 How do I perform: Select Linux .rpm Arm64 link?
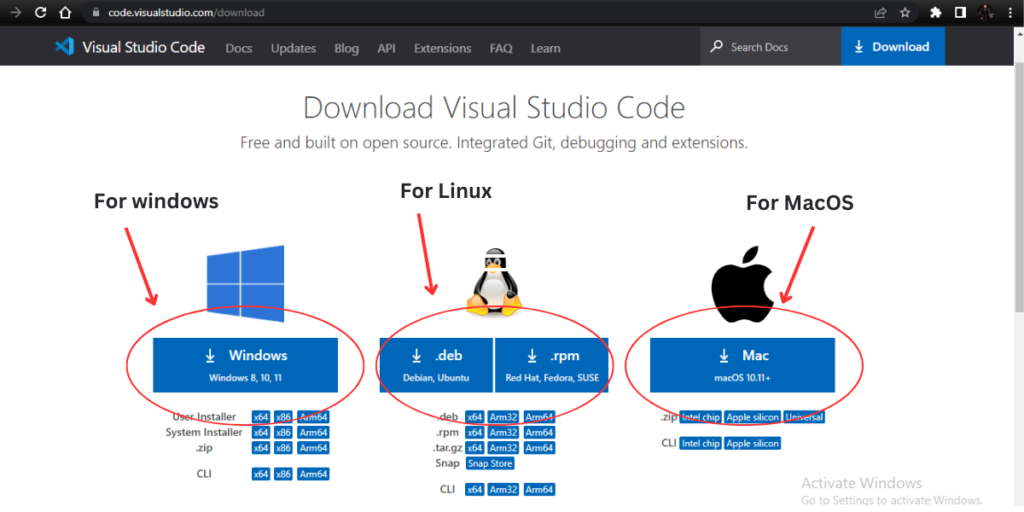pos(539,432)
